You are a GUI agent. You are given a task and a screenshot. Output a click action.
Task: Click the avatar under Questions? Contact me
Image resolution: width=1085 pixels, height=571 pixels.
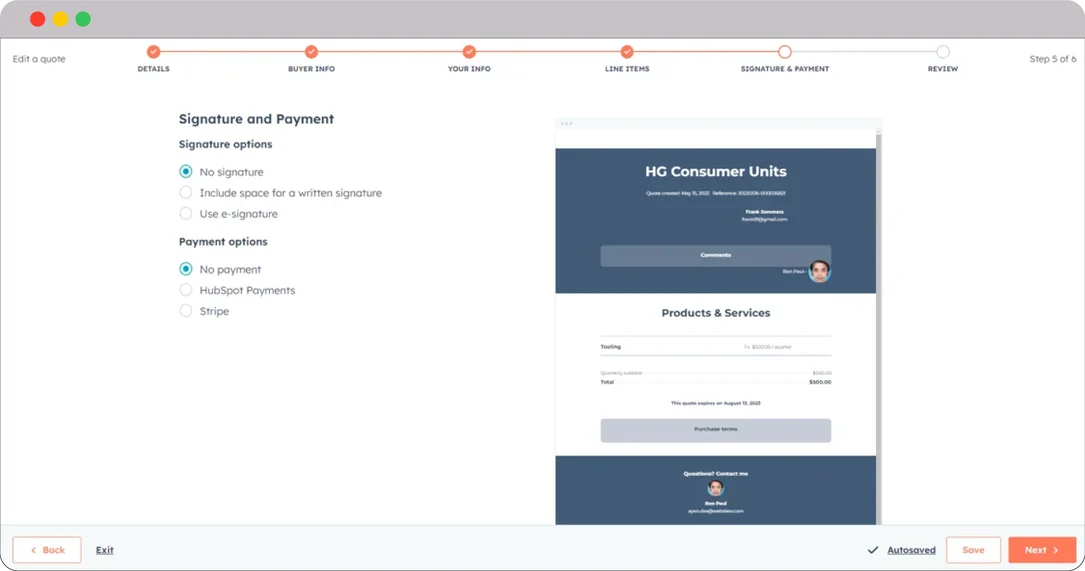[715, 488]
